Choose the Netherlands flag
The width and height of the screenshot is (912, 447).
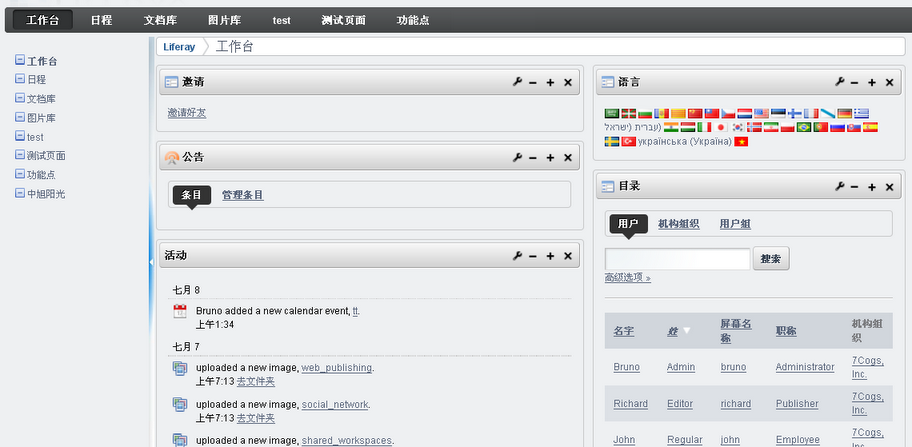[744, 113]
